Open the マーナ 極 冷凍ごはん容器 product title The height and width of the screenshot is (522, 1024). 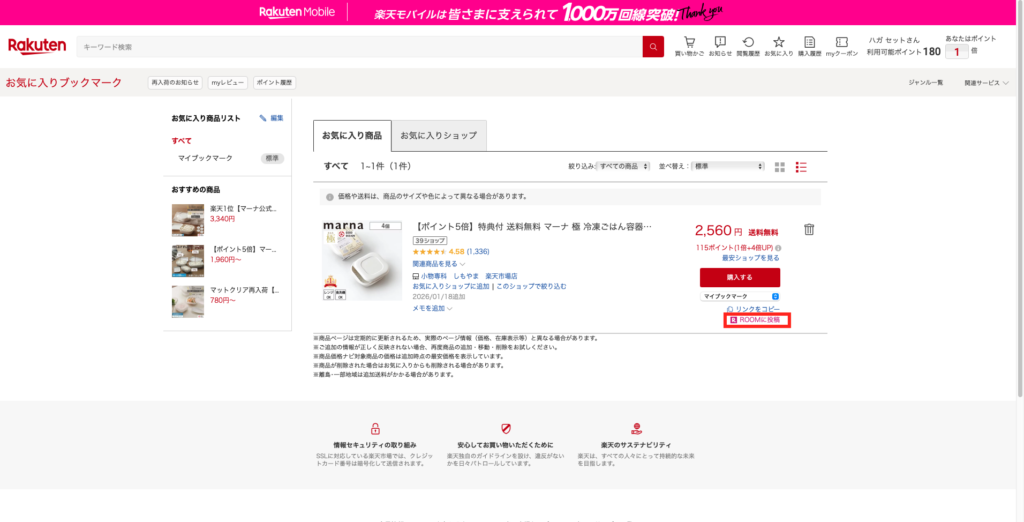(x=533, y=227)
